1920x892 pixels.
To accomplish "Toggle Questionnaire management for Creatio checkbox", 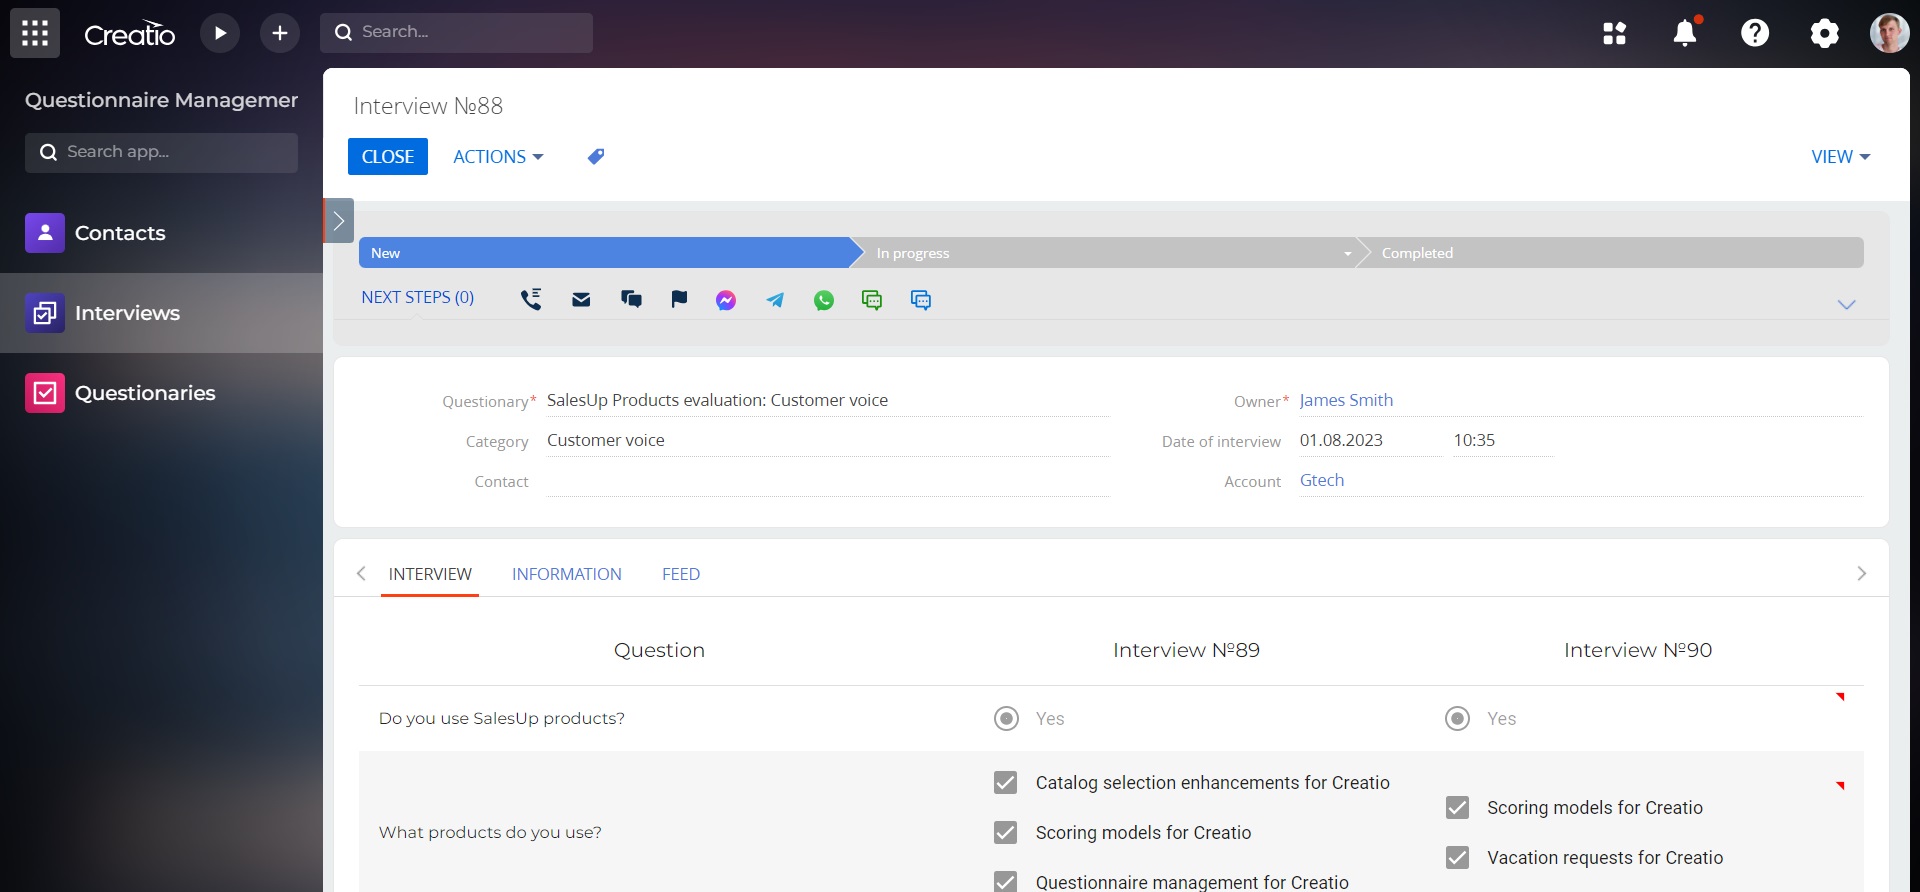I will click(1005, 881).
